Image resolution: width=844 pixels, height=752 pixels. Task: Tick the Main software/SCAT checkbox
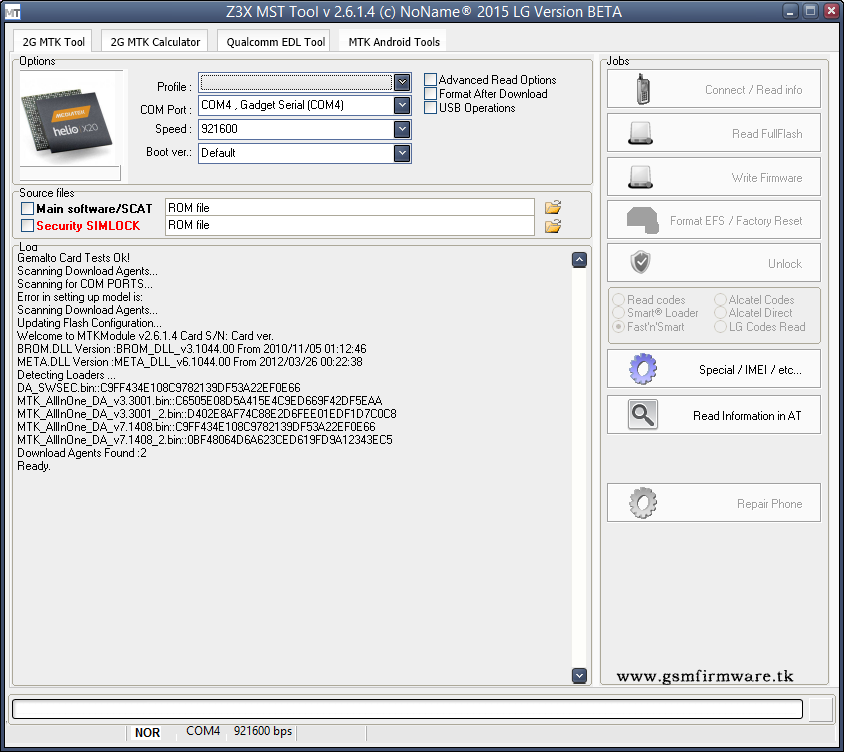point(27,208)
